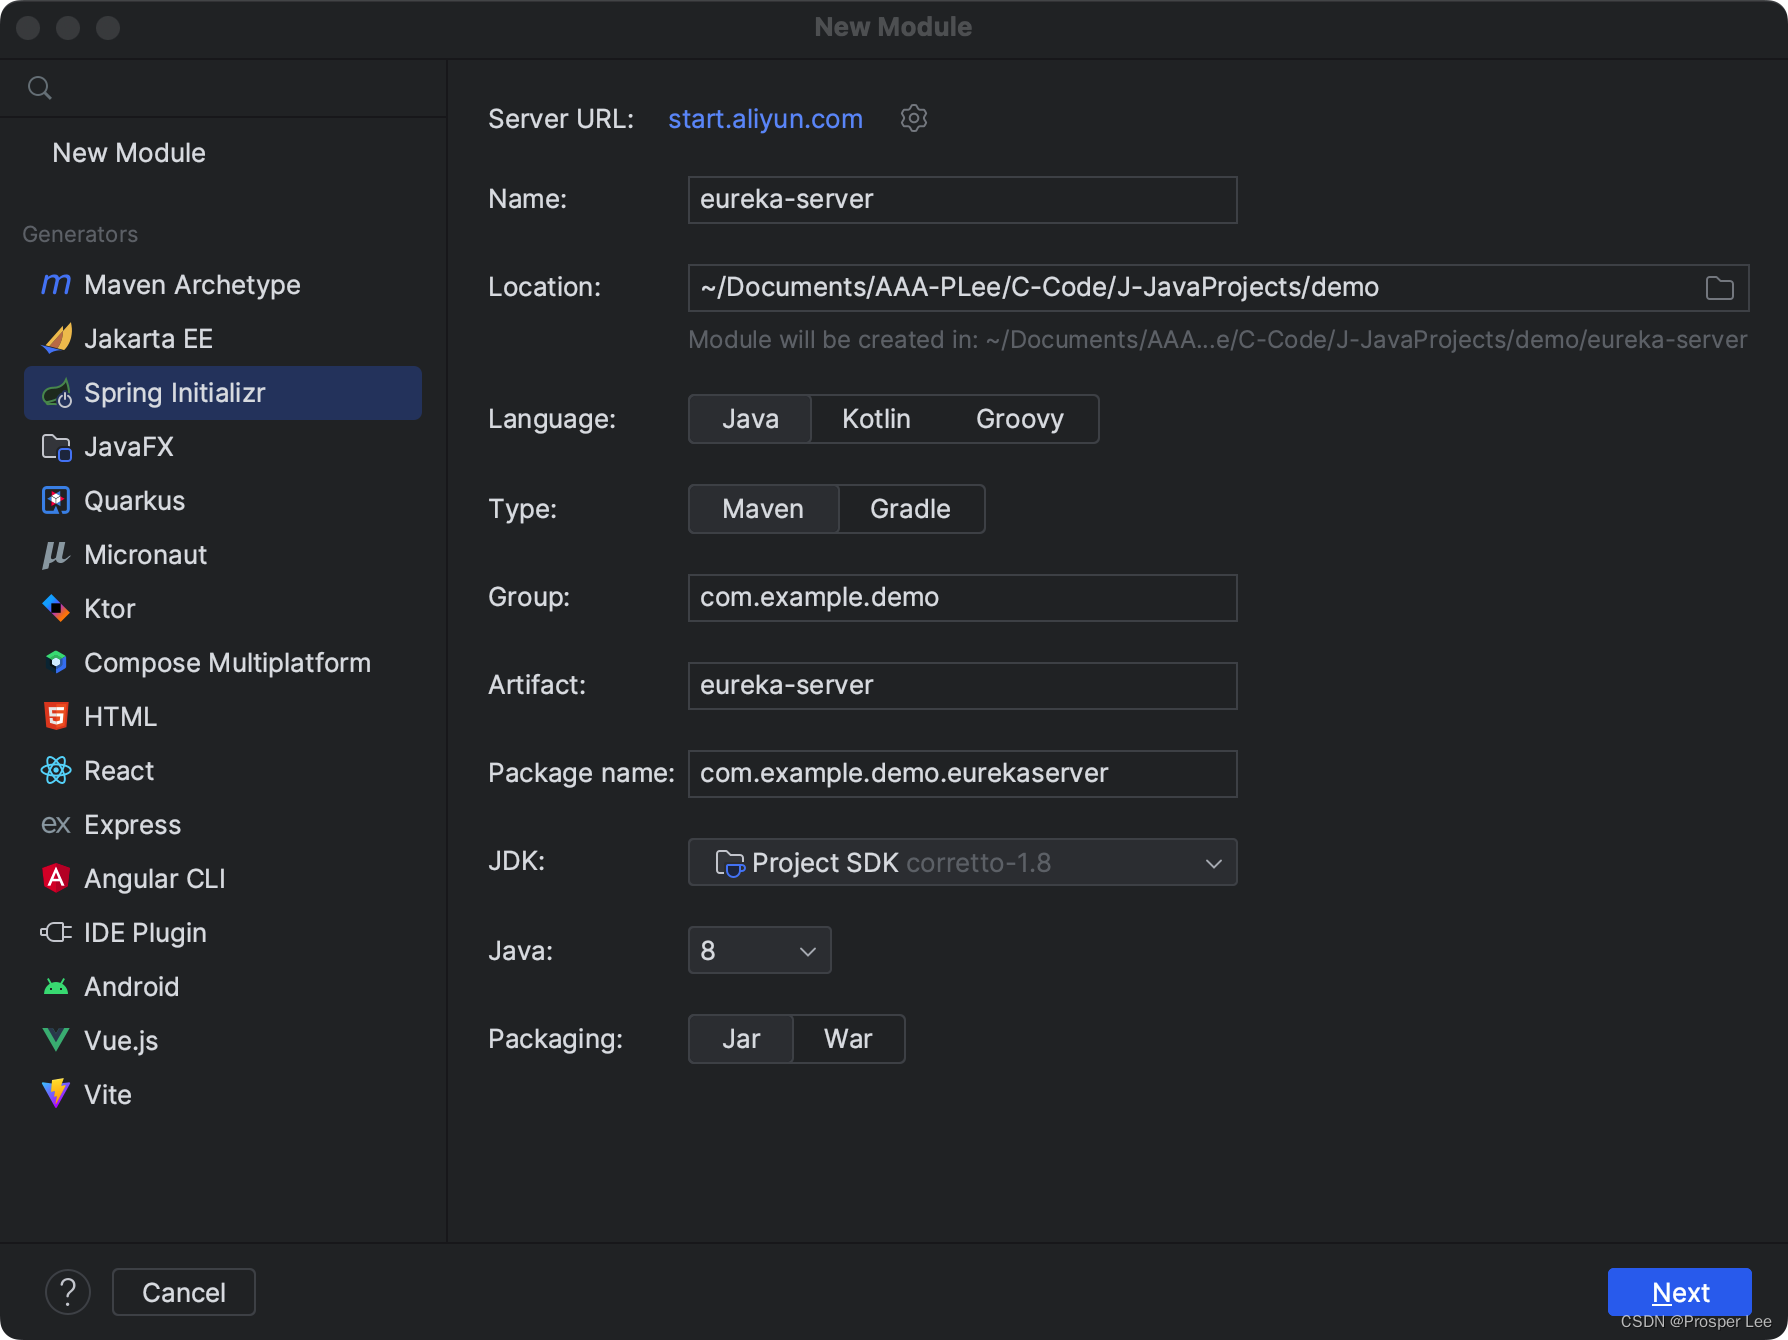Screen dimensions: 1788x1340
Task: Open the JDK Project SDK dropdown
Action: (963, 862)
